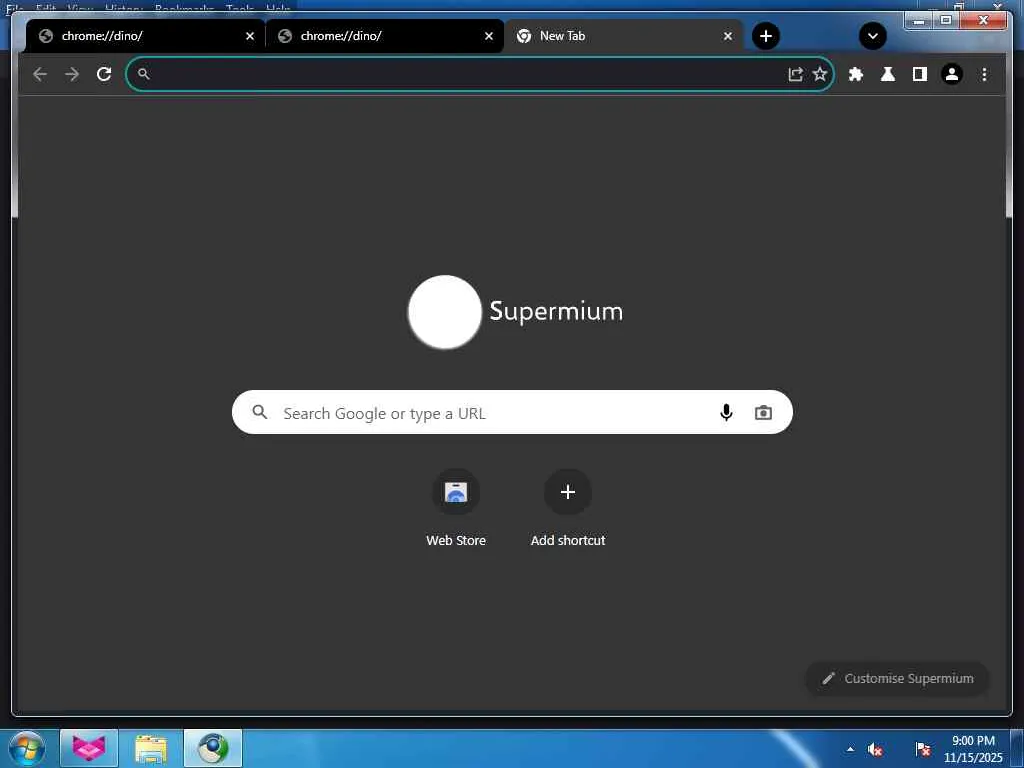
Task: Open a new tab with plus button
Action: tap(766, 36)
